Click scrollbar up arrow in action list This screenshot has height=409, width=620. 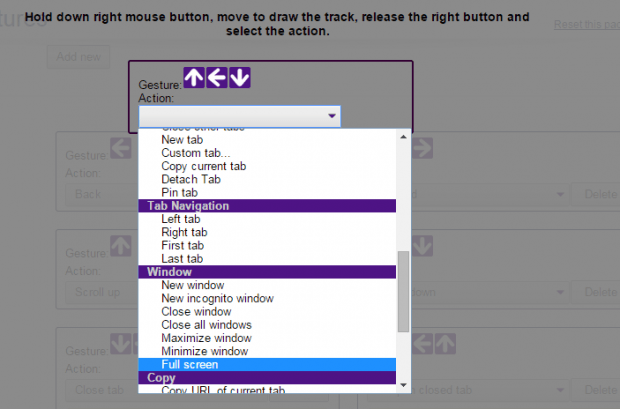point(403,137)
